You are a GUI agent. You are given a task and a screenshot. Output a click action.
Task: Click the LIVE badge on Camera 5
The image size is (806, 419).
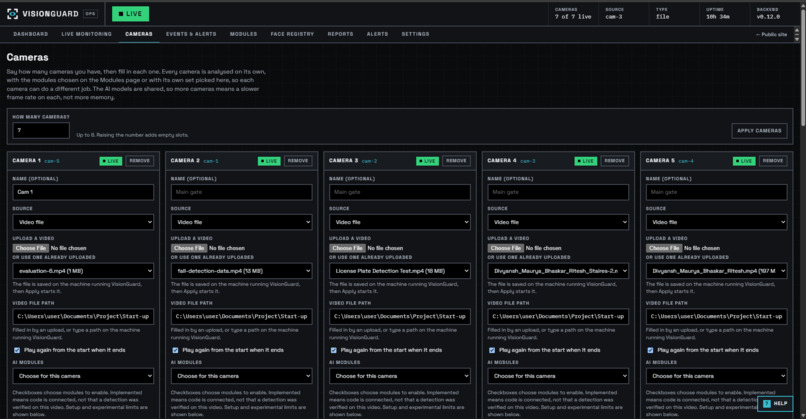tap(744, 161)
